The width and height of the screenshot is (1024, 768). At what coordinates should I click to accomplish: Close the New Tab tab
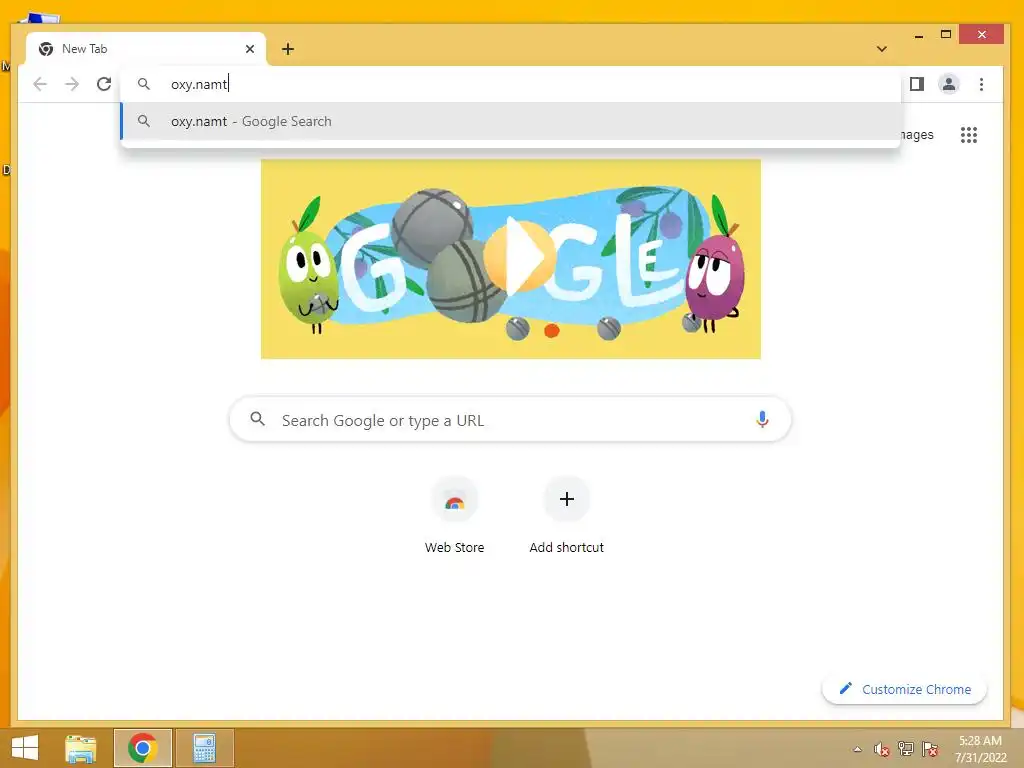click(x=249, y=49)
